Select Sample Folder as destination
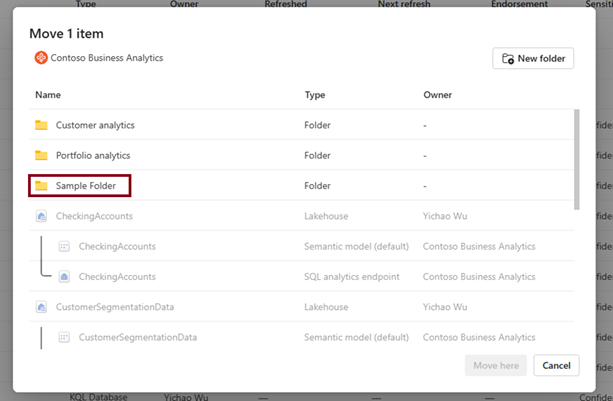Screen dimensions: 613x401 pos(86,186)
